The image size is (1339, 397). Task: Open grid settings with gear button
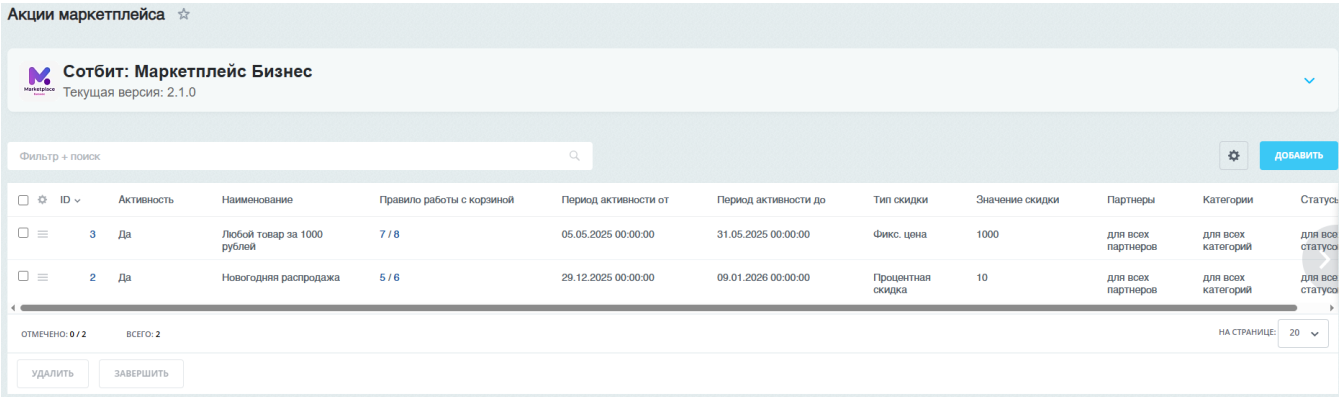1233,155
